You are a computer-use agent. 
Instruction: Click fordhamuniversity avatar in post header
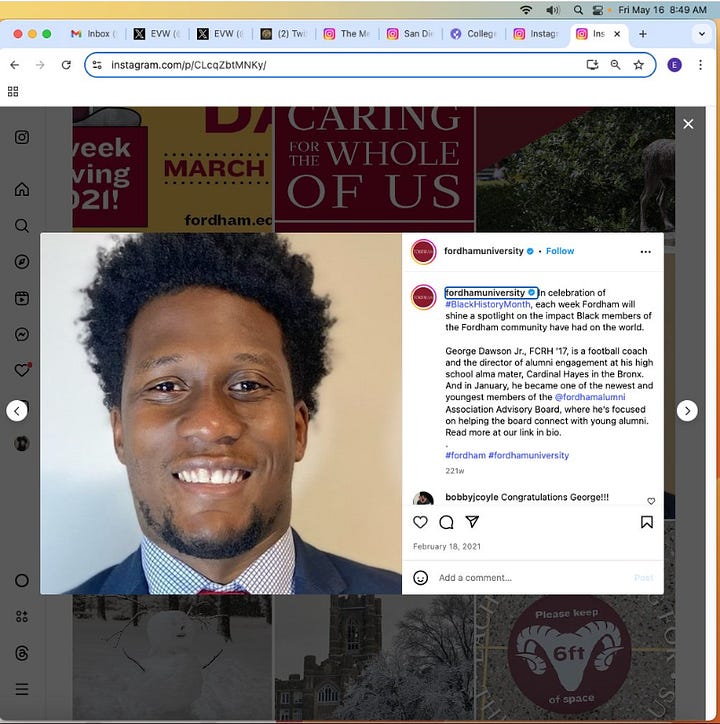[424, 252]
